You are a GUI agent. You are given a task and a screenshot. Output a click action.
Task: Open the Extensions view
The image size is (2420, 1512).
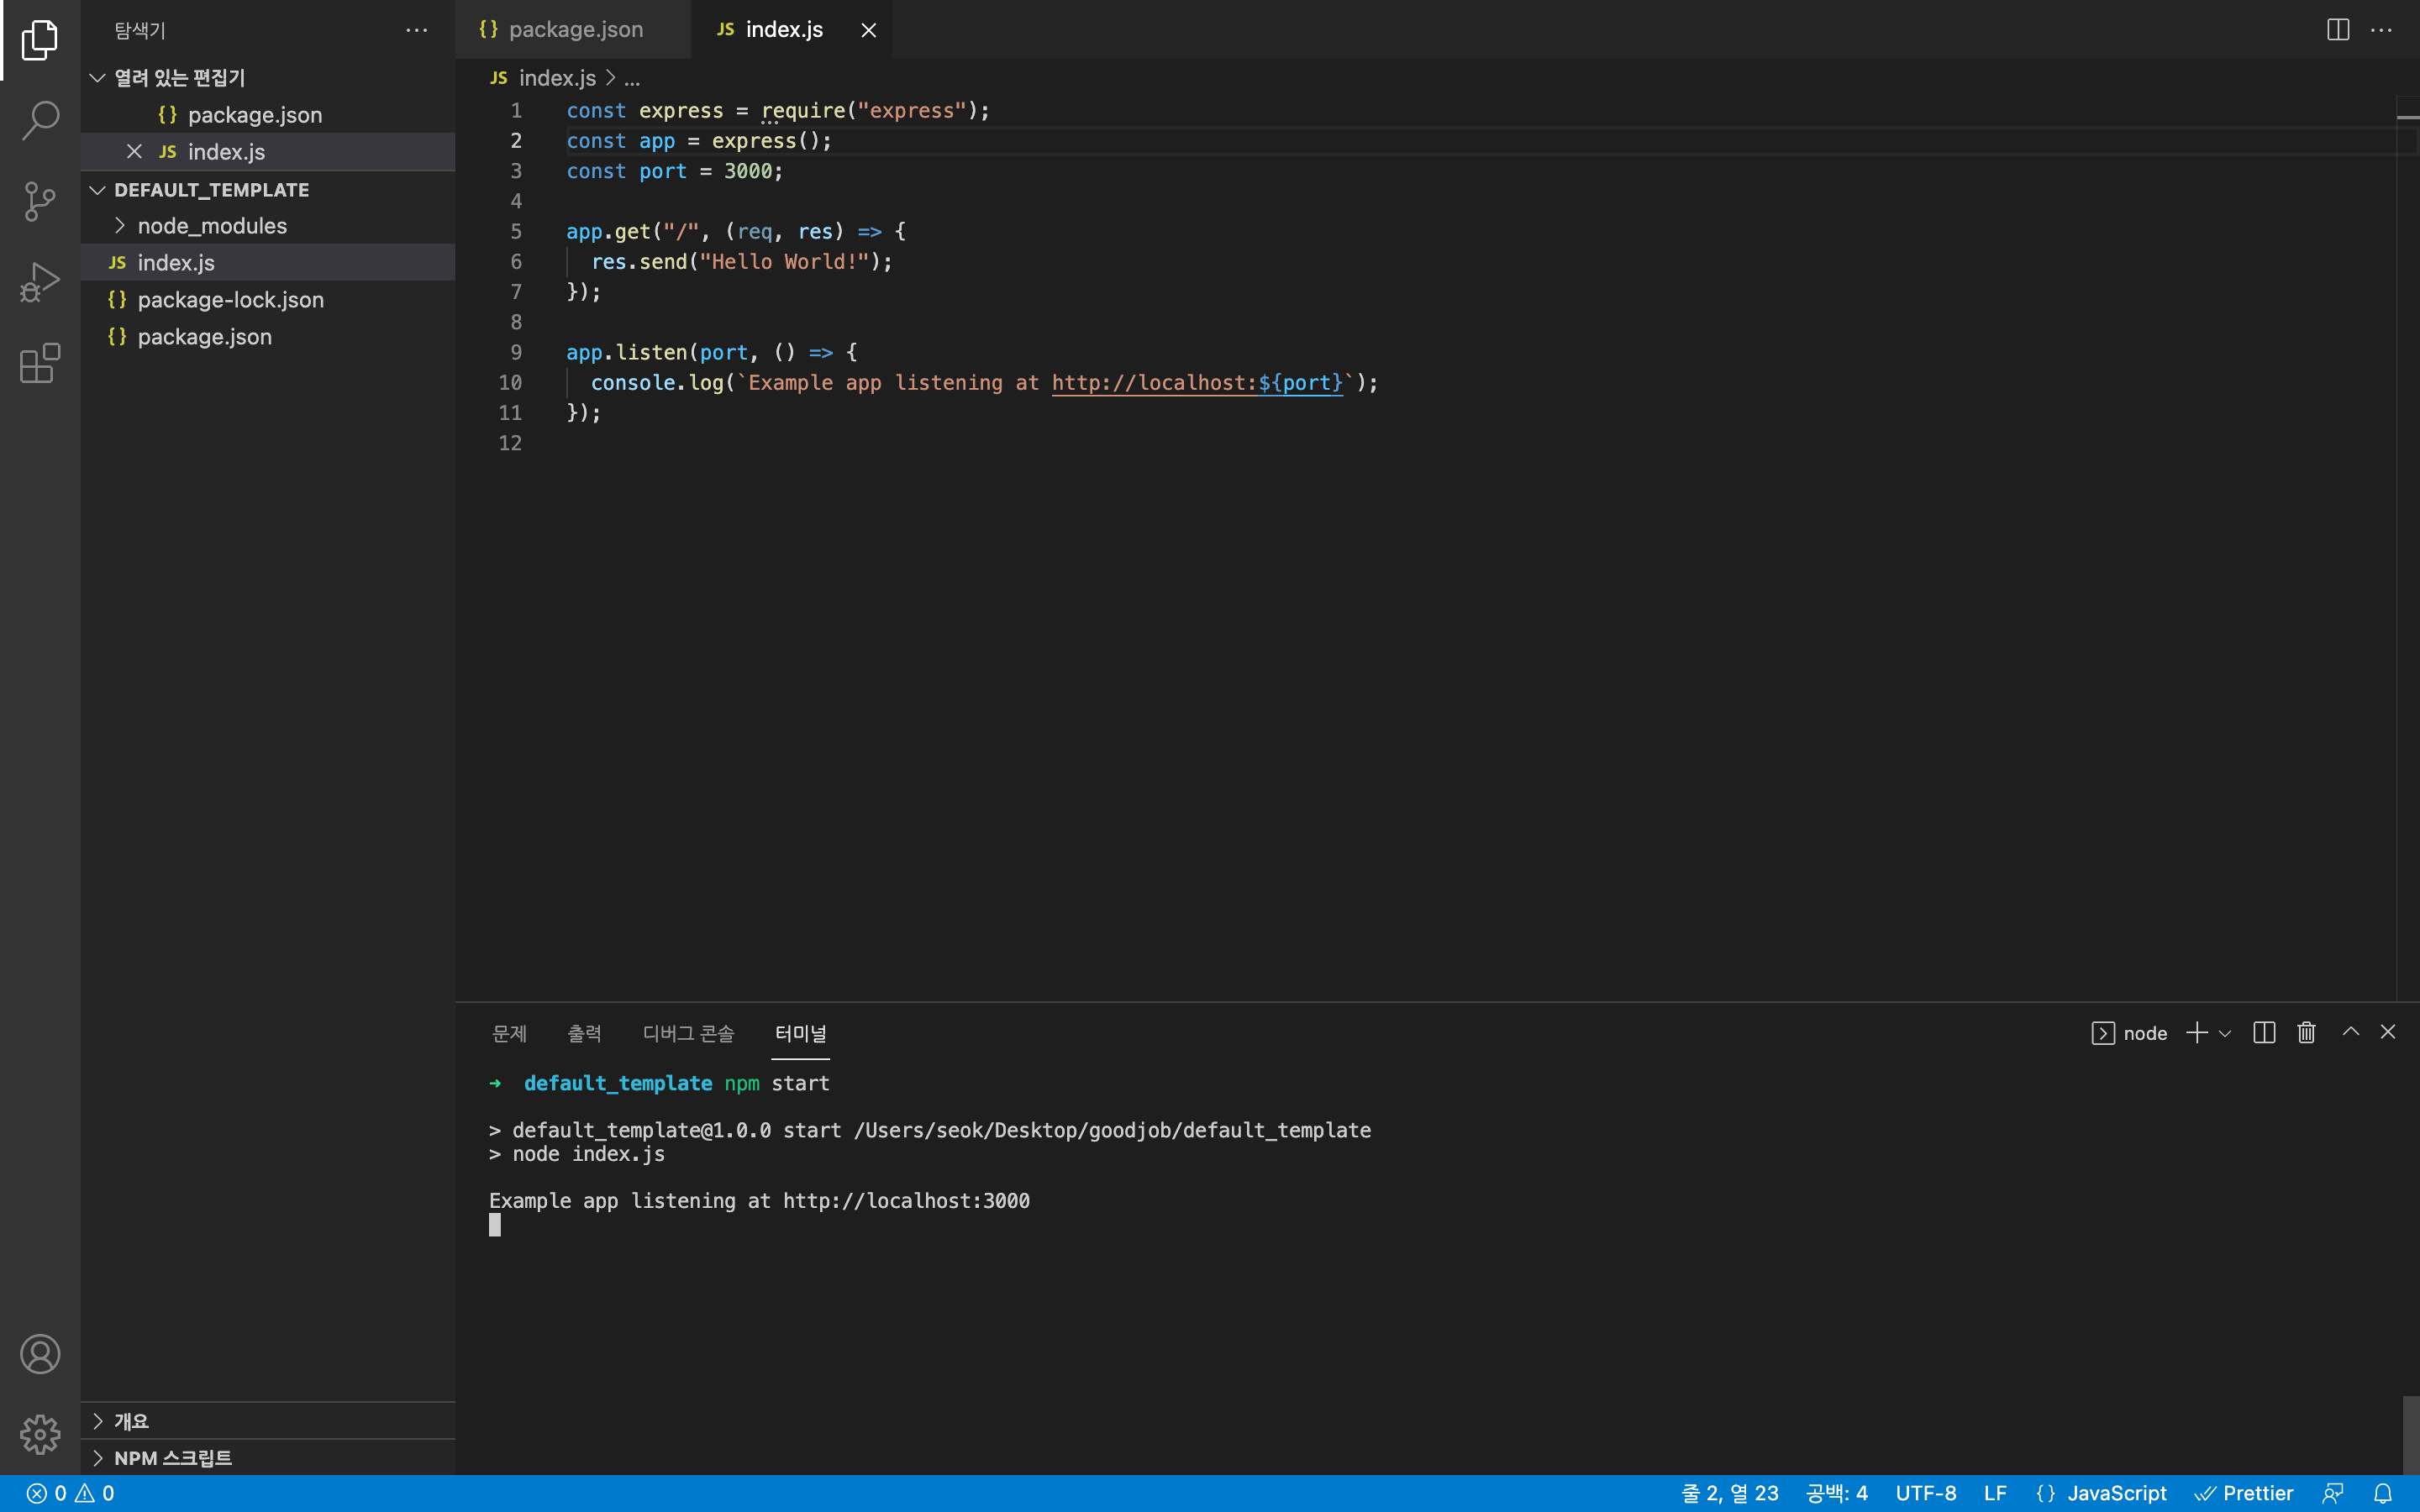(x=40, y=363)
